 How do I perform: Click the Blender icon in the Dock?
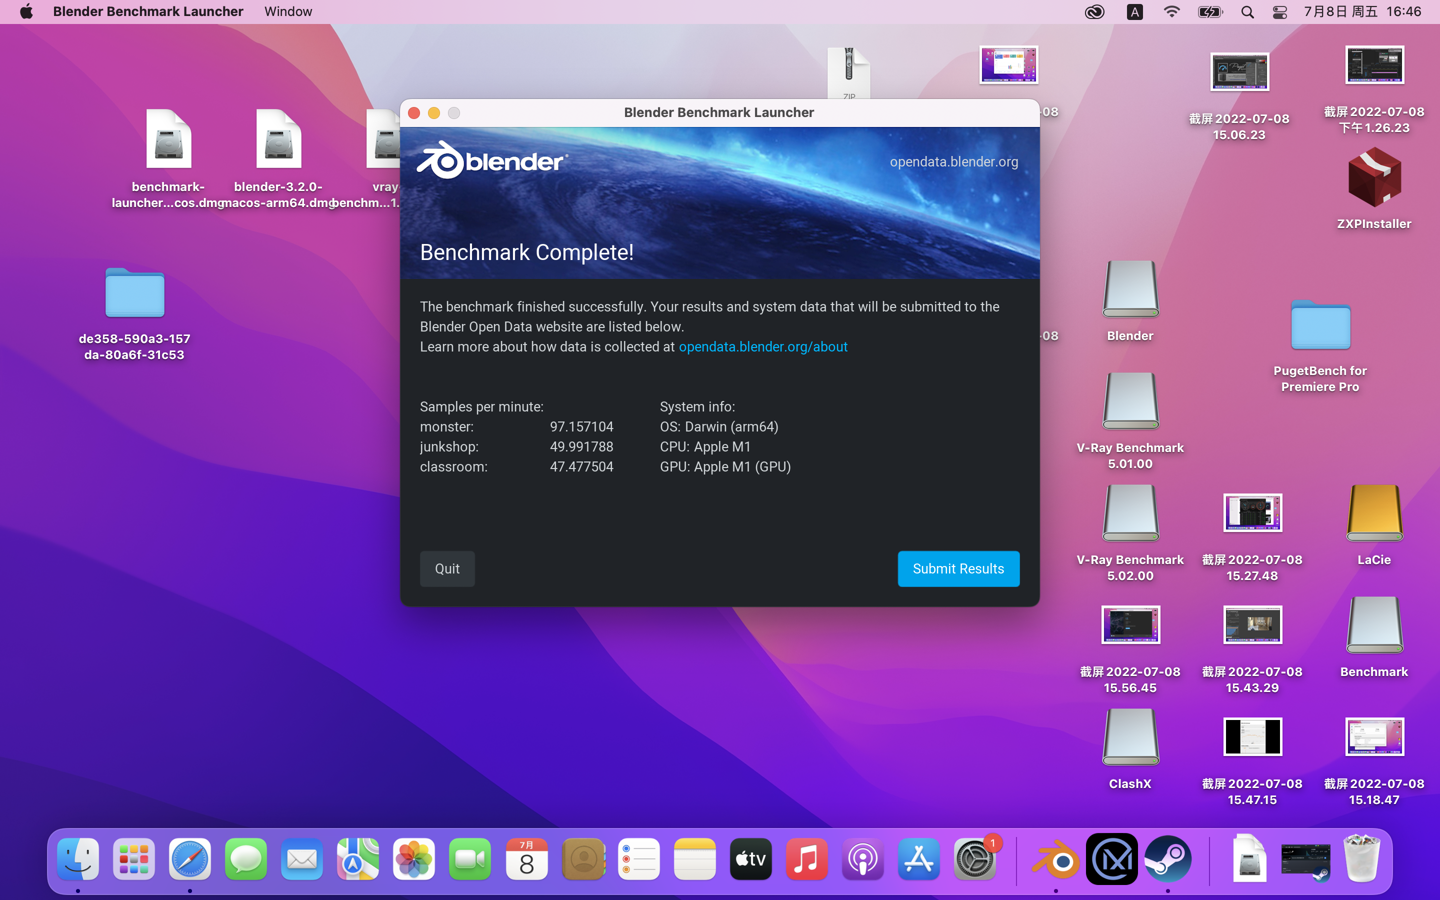coord(1055,859)
